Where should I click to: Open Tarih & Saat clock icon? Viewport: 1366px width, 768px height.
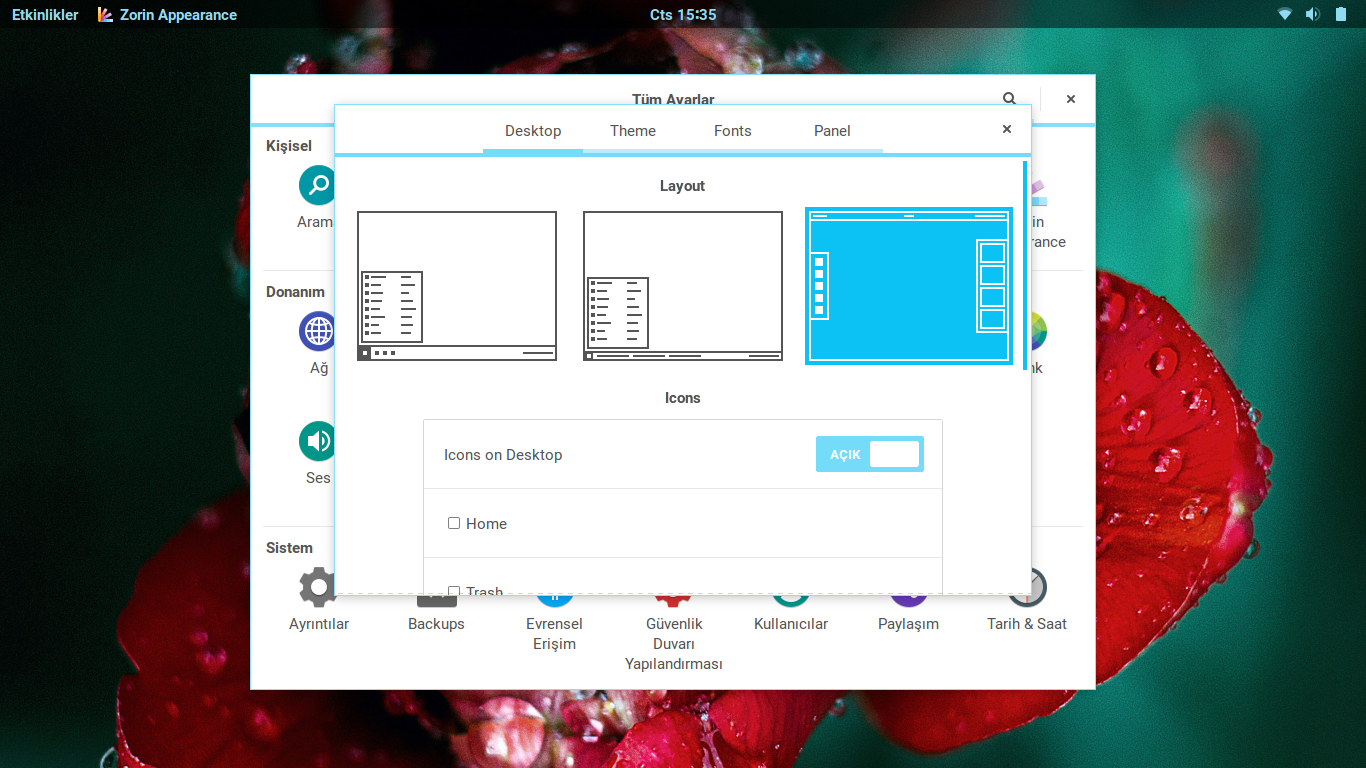[1029, 587]
